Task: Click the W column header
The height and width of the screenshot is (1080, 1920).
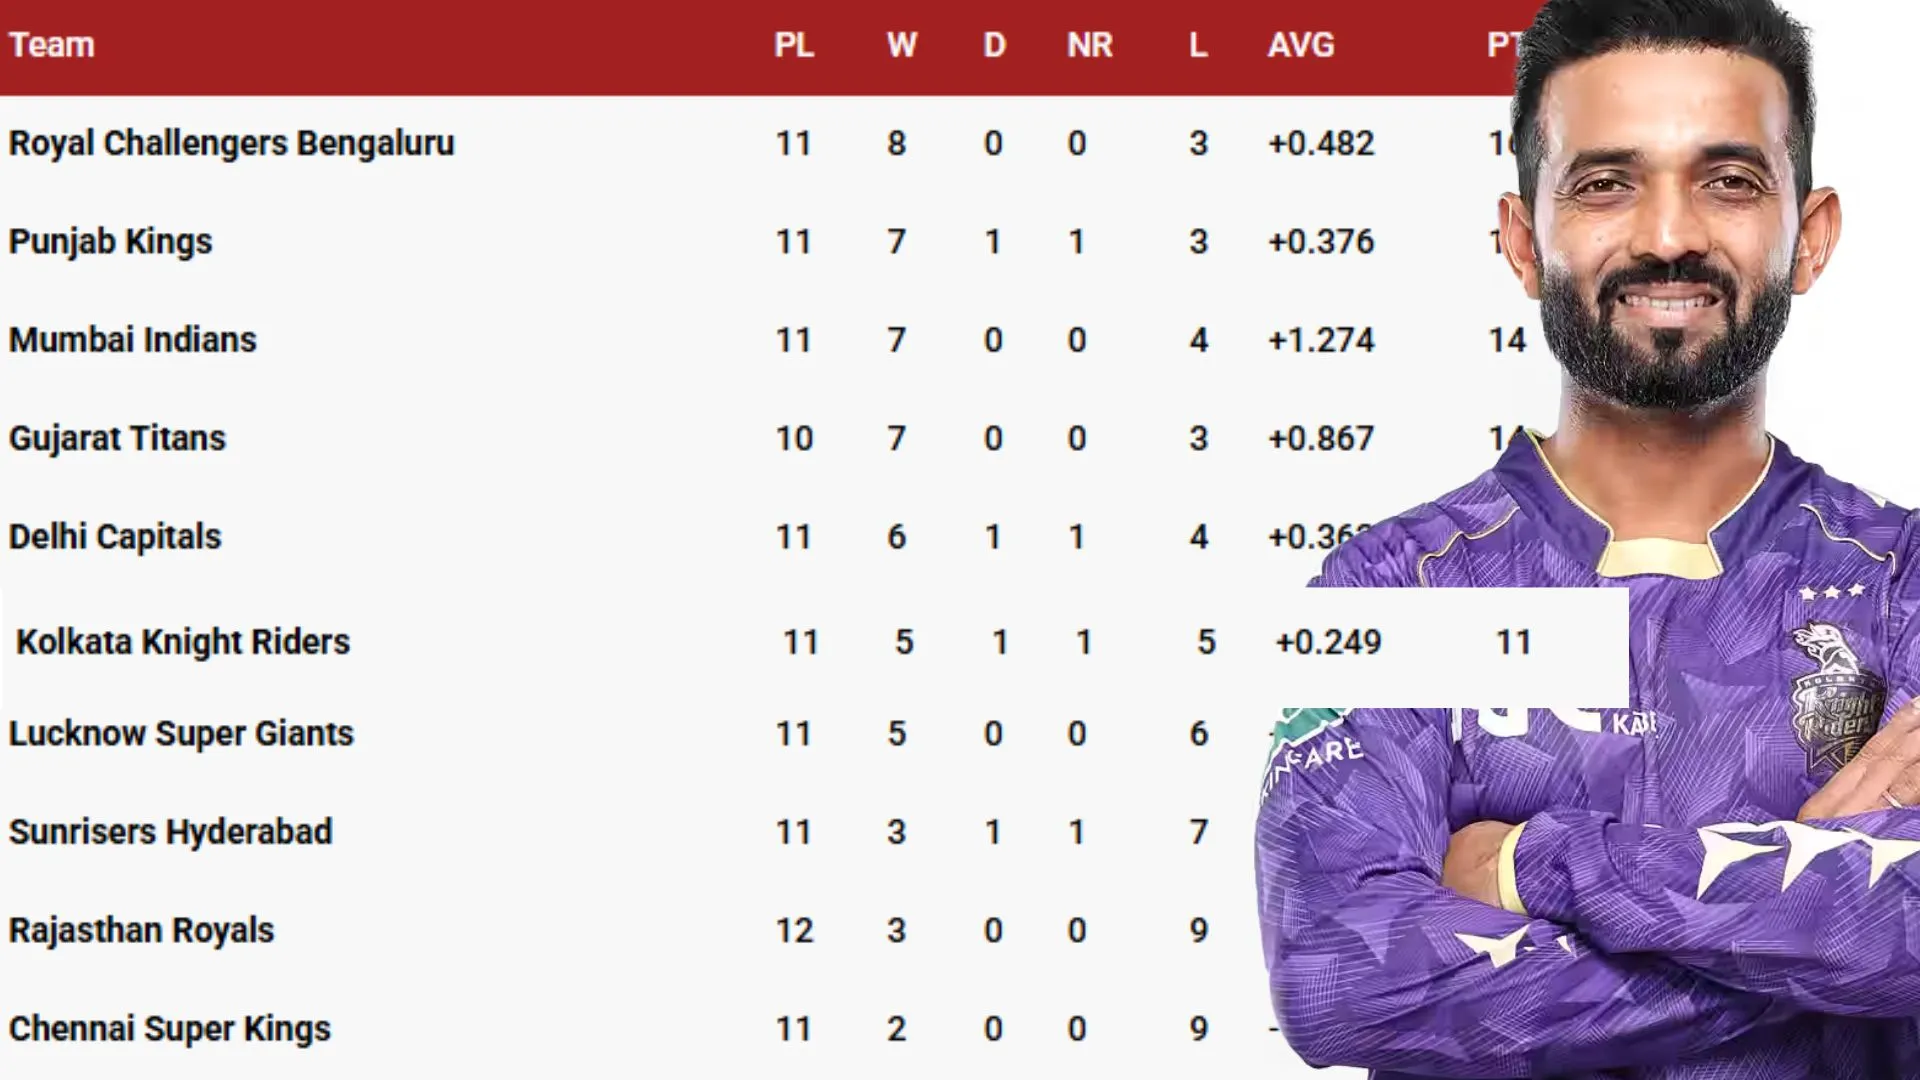Action: point(901,45)
